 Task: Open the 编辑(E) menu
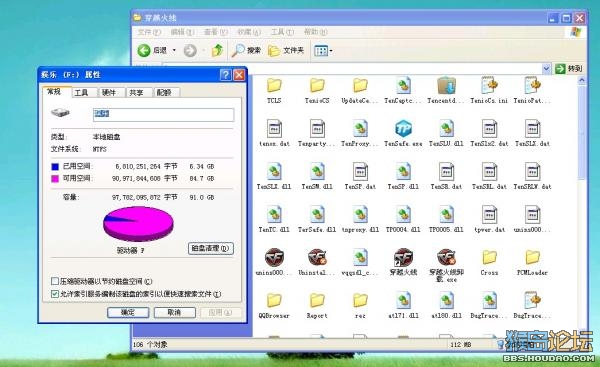pos(183,32)
